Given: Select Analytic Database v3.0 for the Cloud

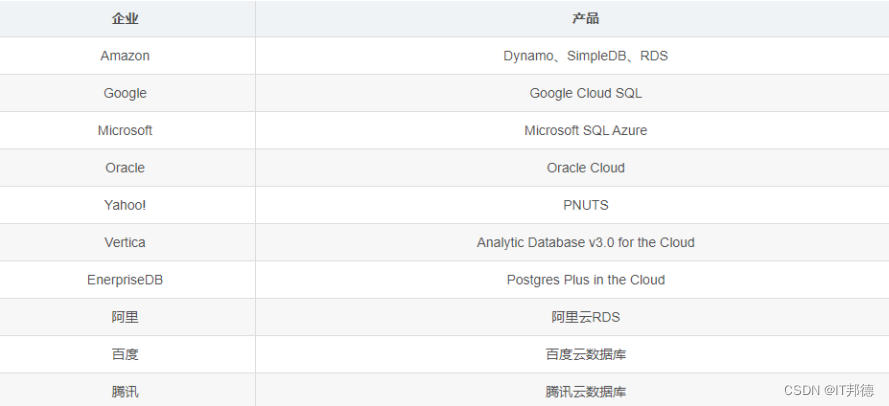Looking at the screenshot, I should 585,242.
